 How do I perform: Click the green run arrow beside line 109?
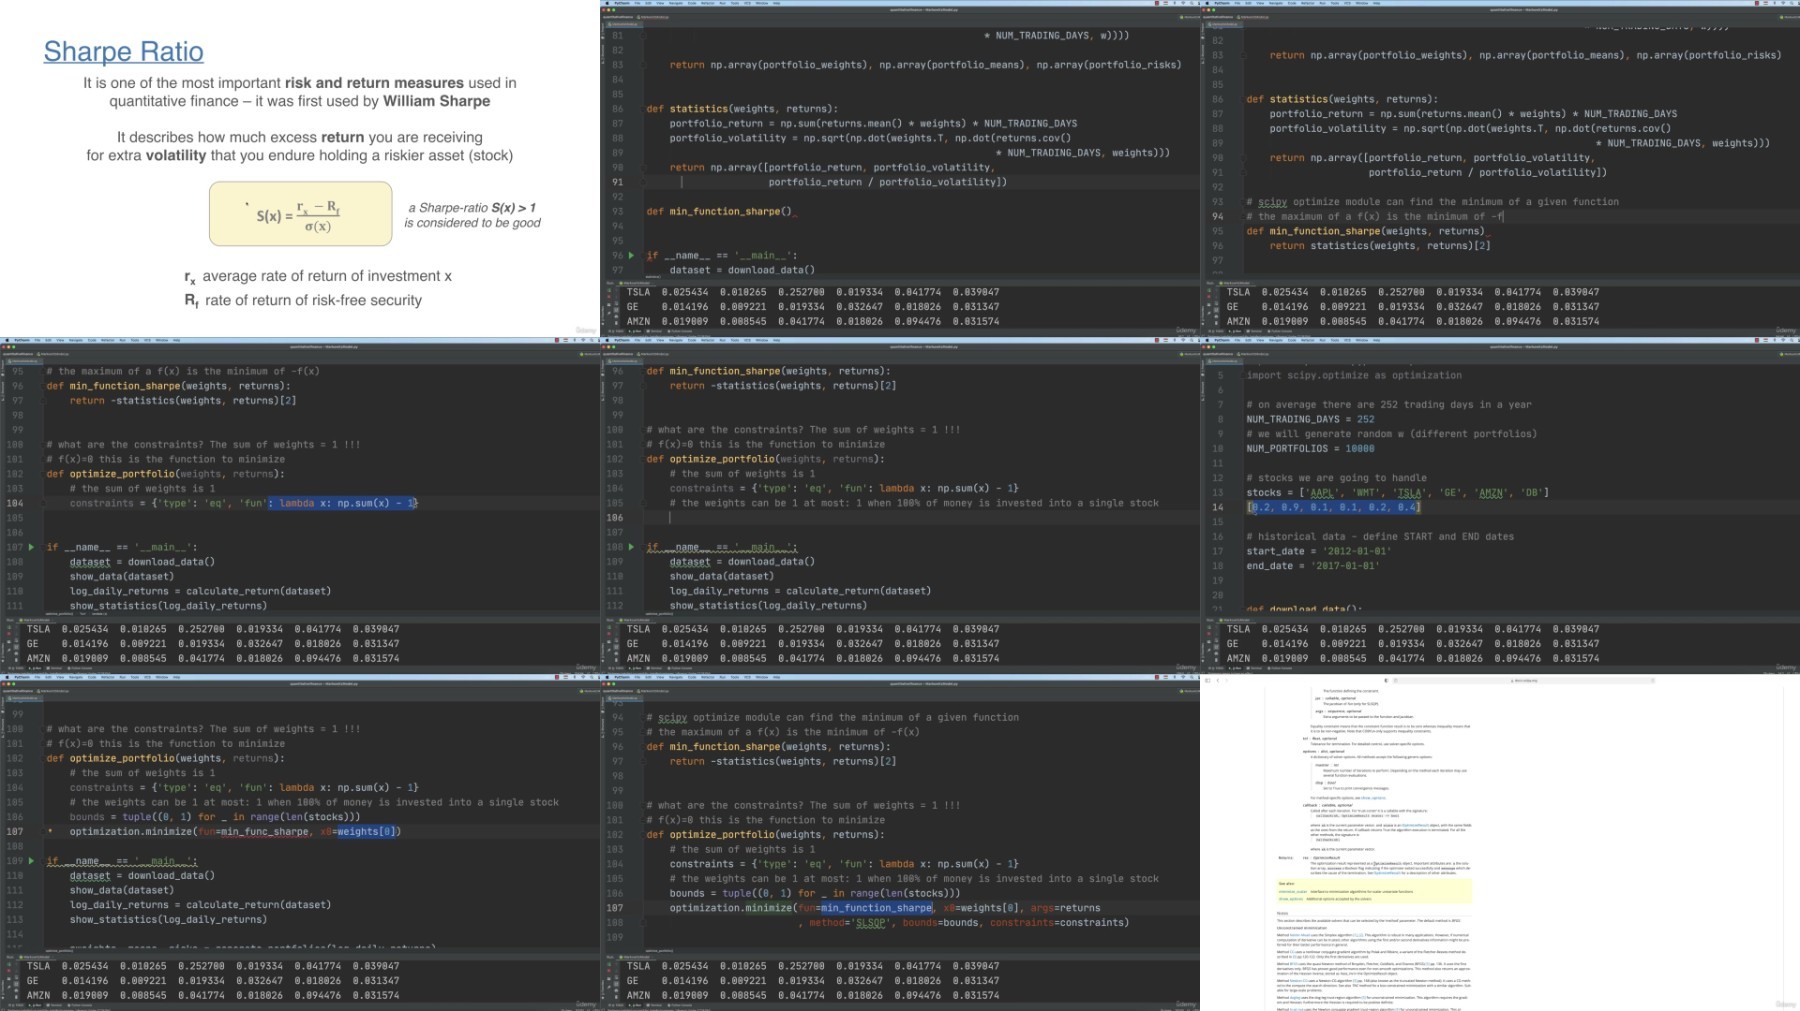click(x=31, y=861)
